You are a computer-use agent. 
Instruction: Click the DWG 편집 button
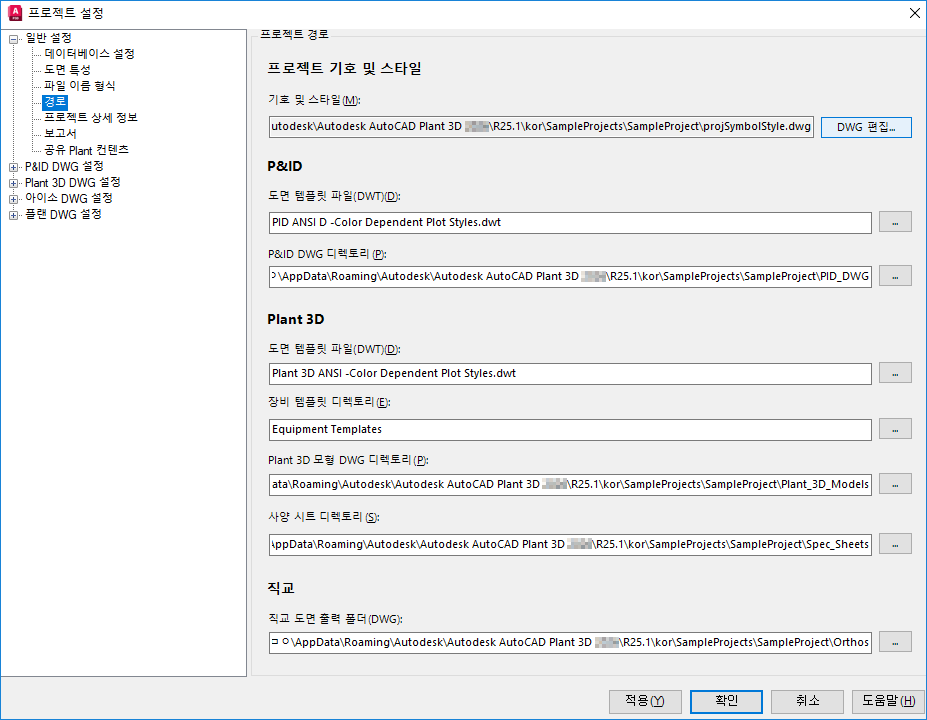click(866, 127)
